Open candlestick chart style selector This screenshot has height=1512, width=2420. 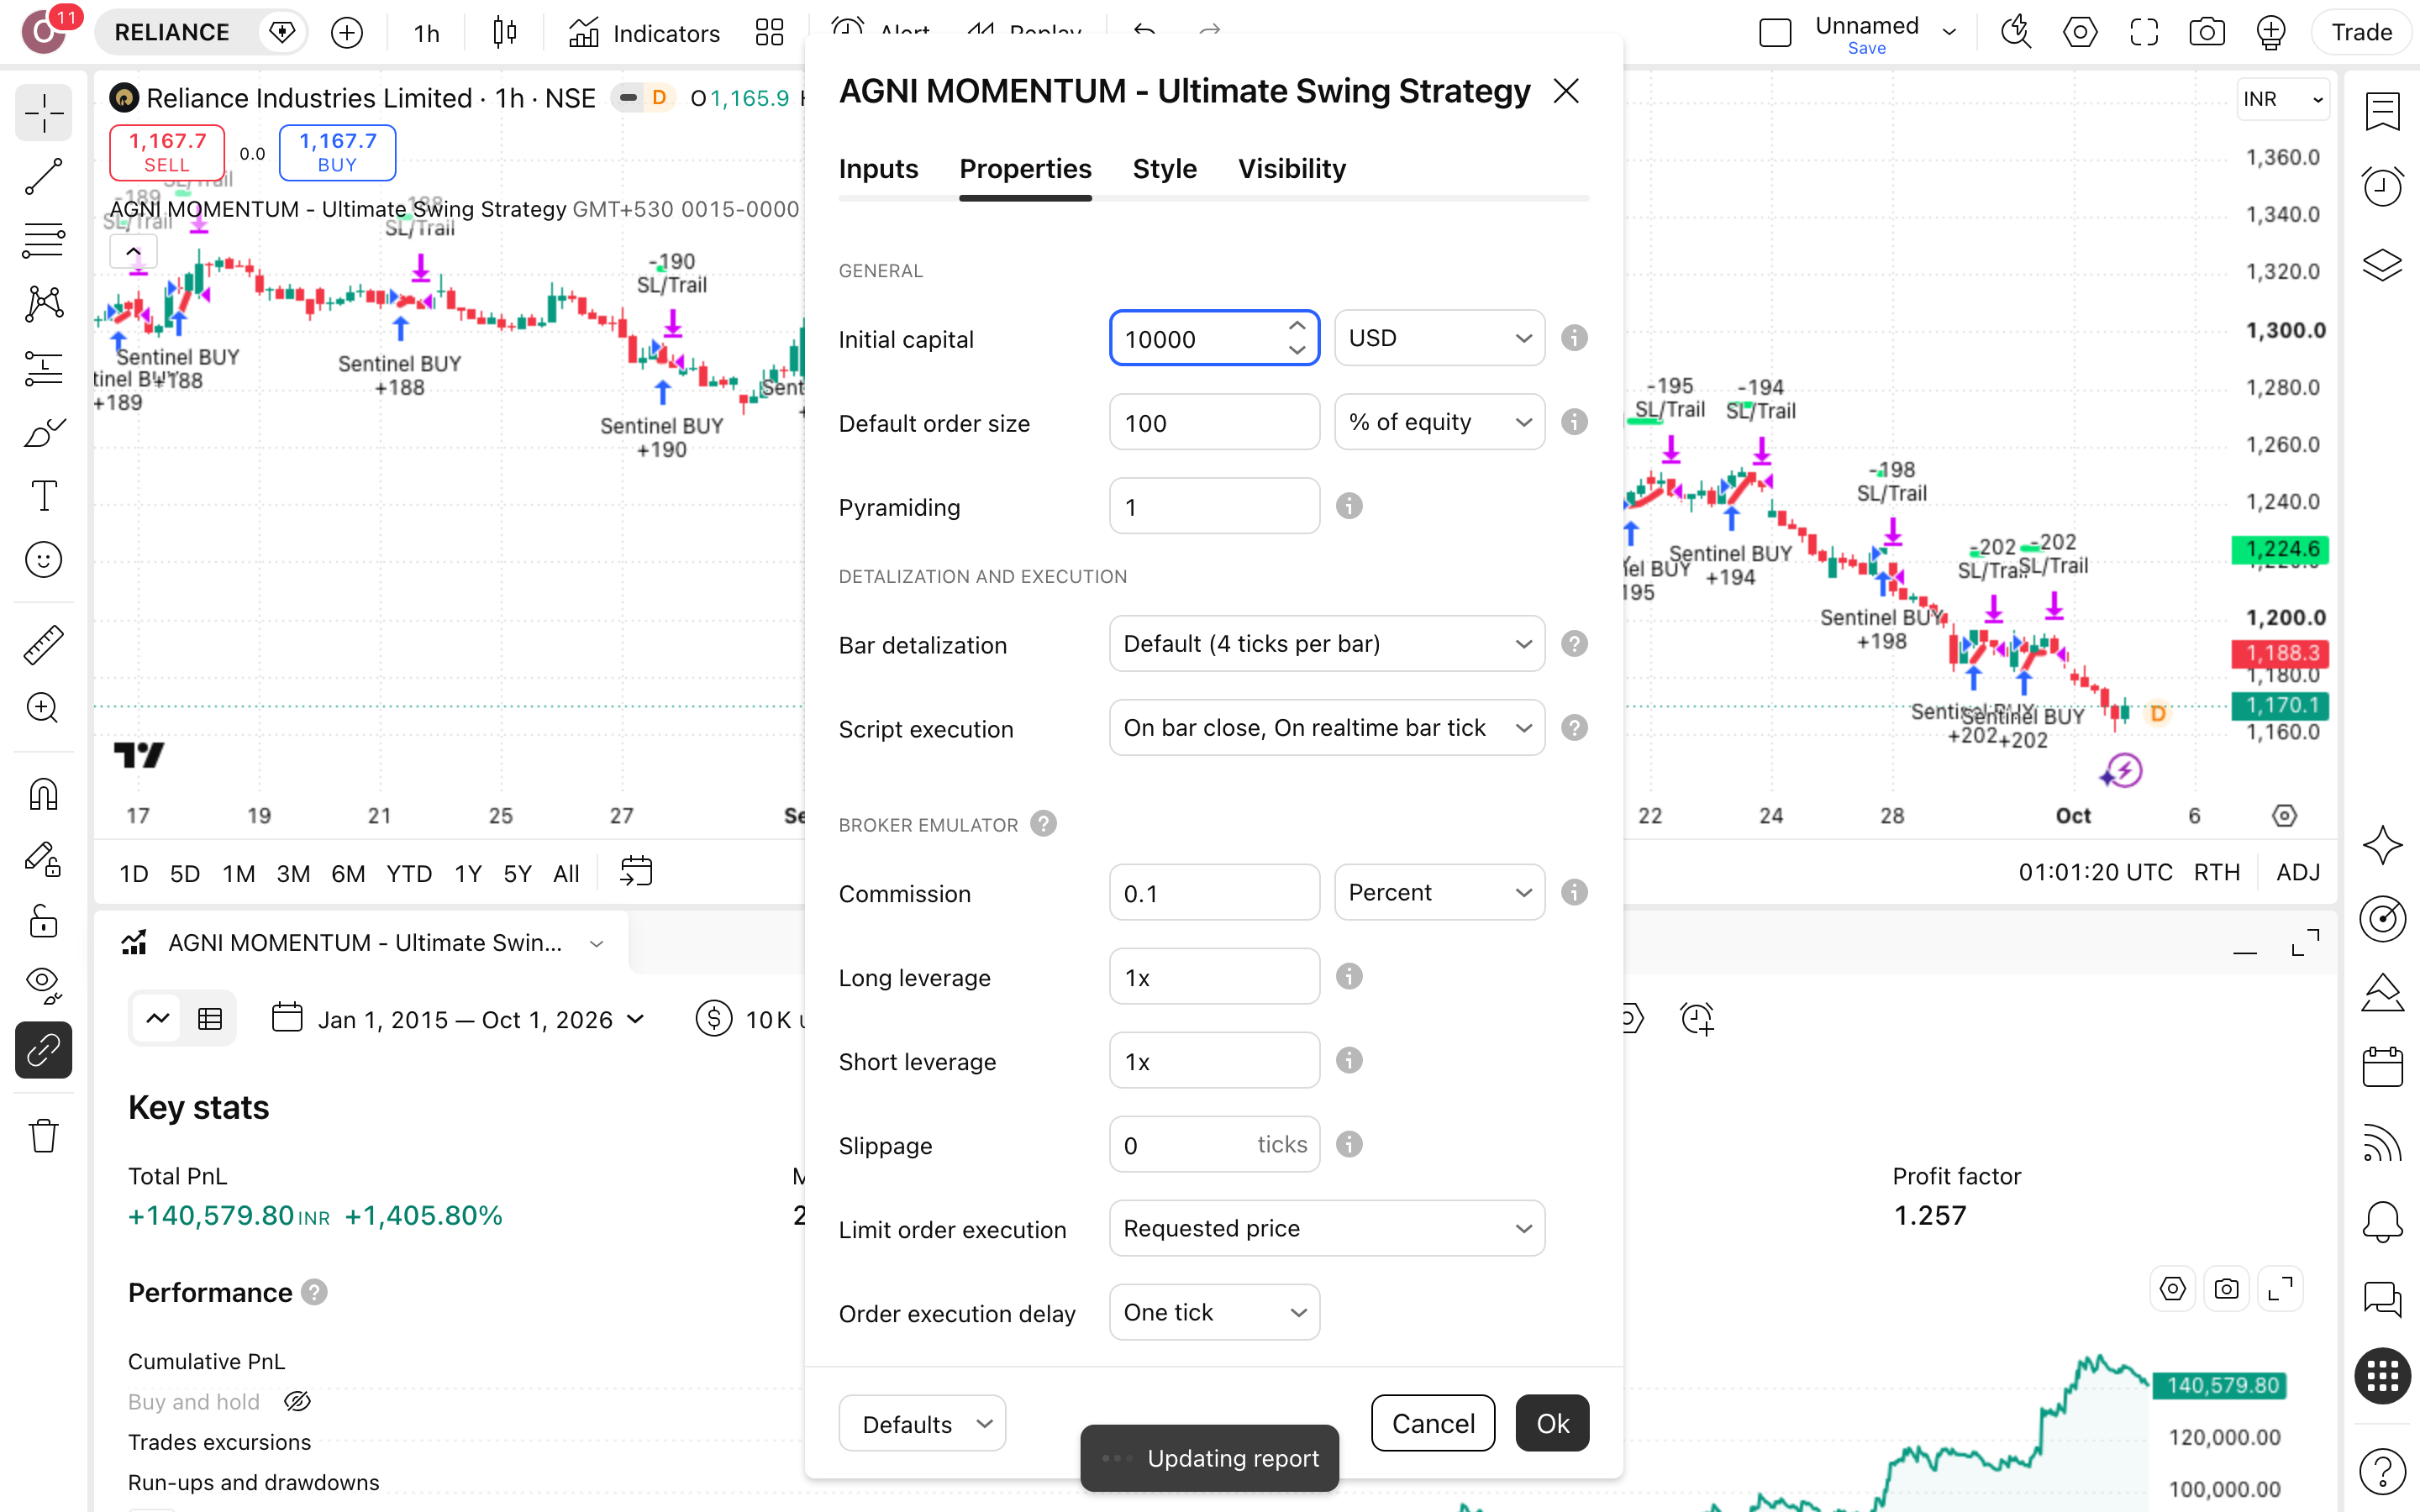[x=505, y=33]
